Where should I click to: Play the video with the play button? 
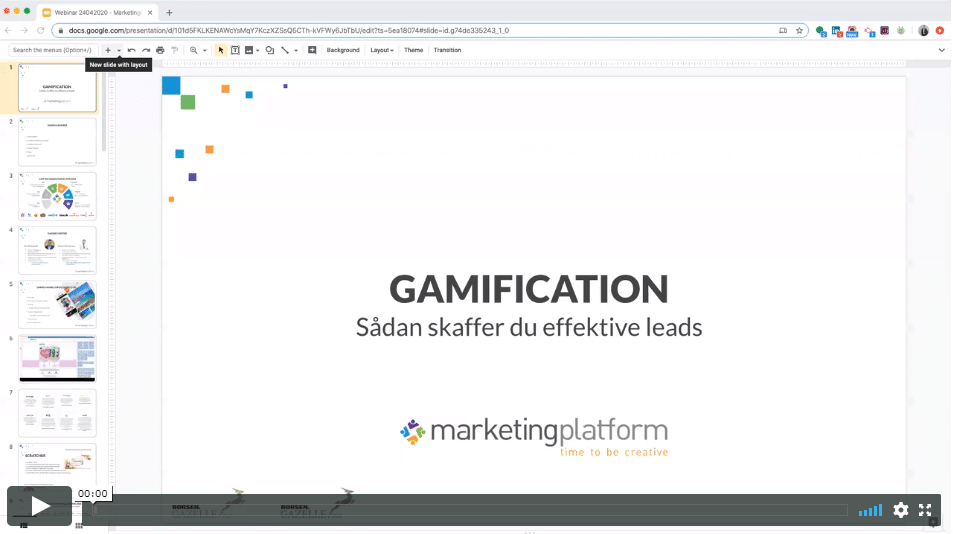[40, 505]
